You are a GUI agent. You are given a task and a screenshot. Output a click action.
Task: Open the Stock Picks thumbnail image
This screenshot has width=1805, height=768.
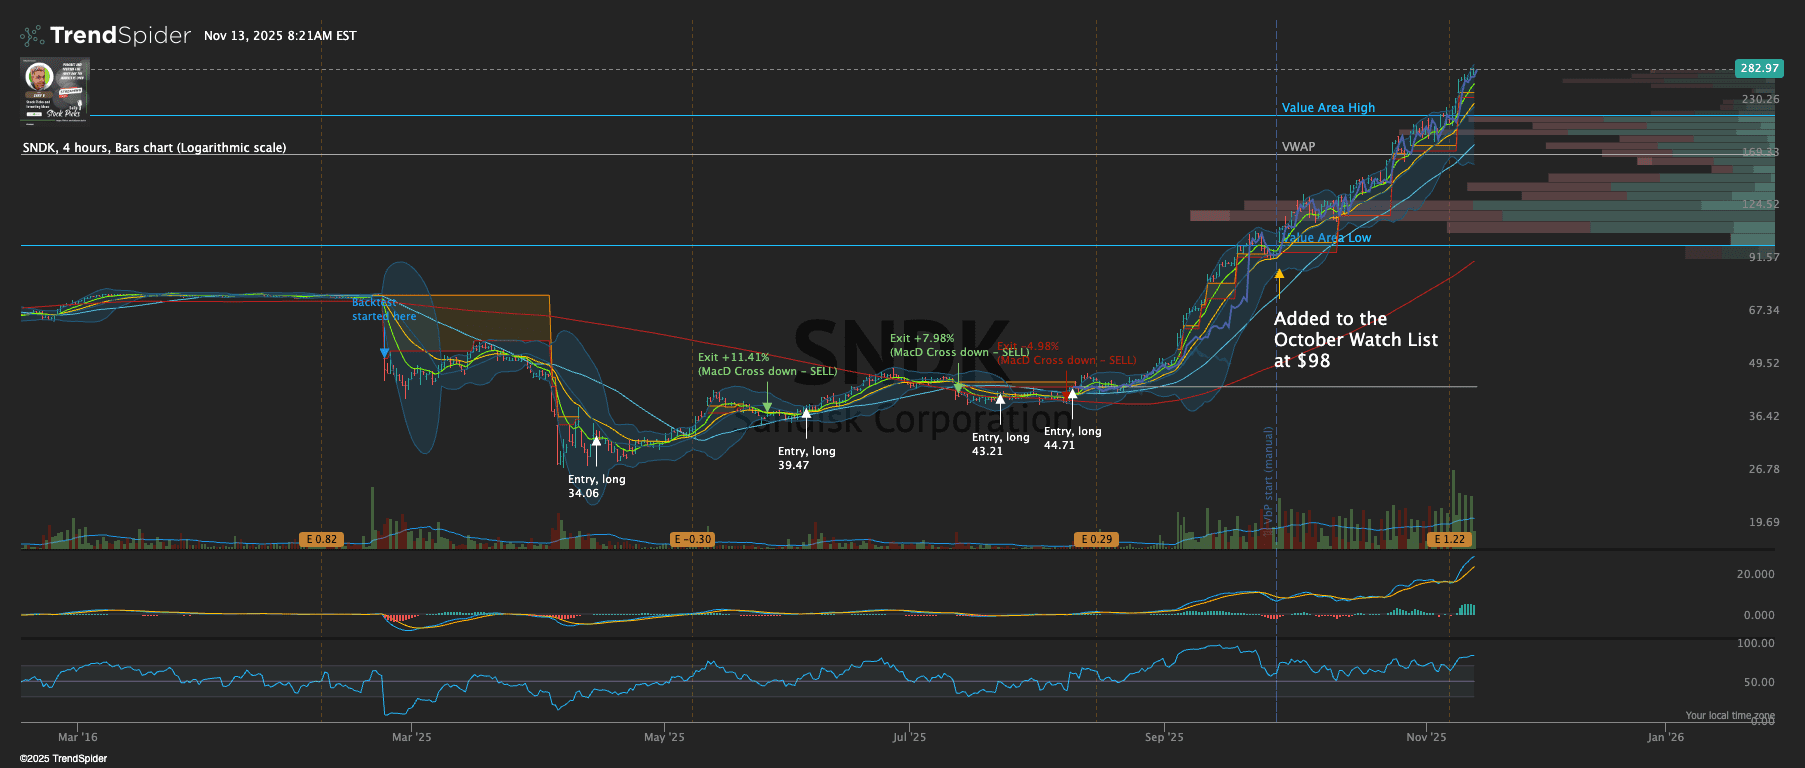[55, 90]
